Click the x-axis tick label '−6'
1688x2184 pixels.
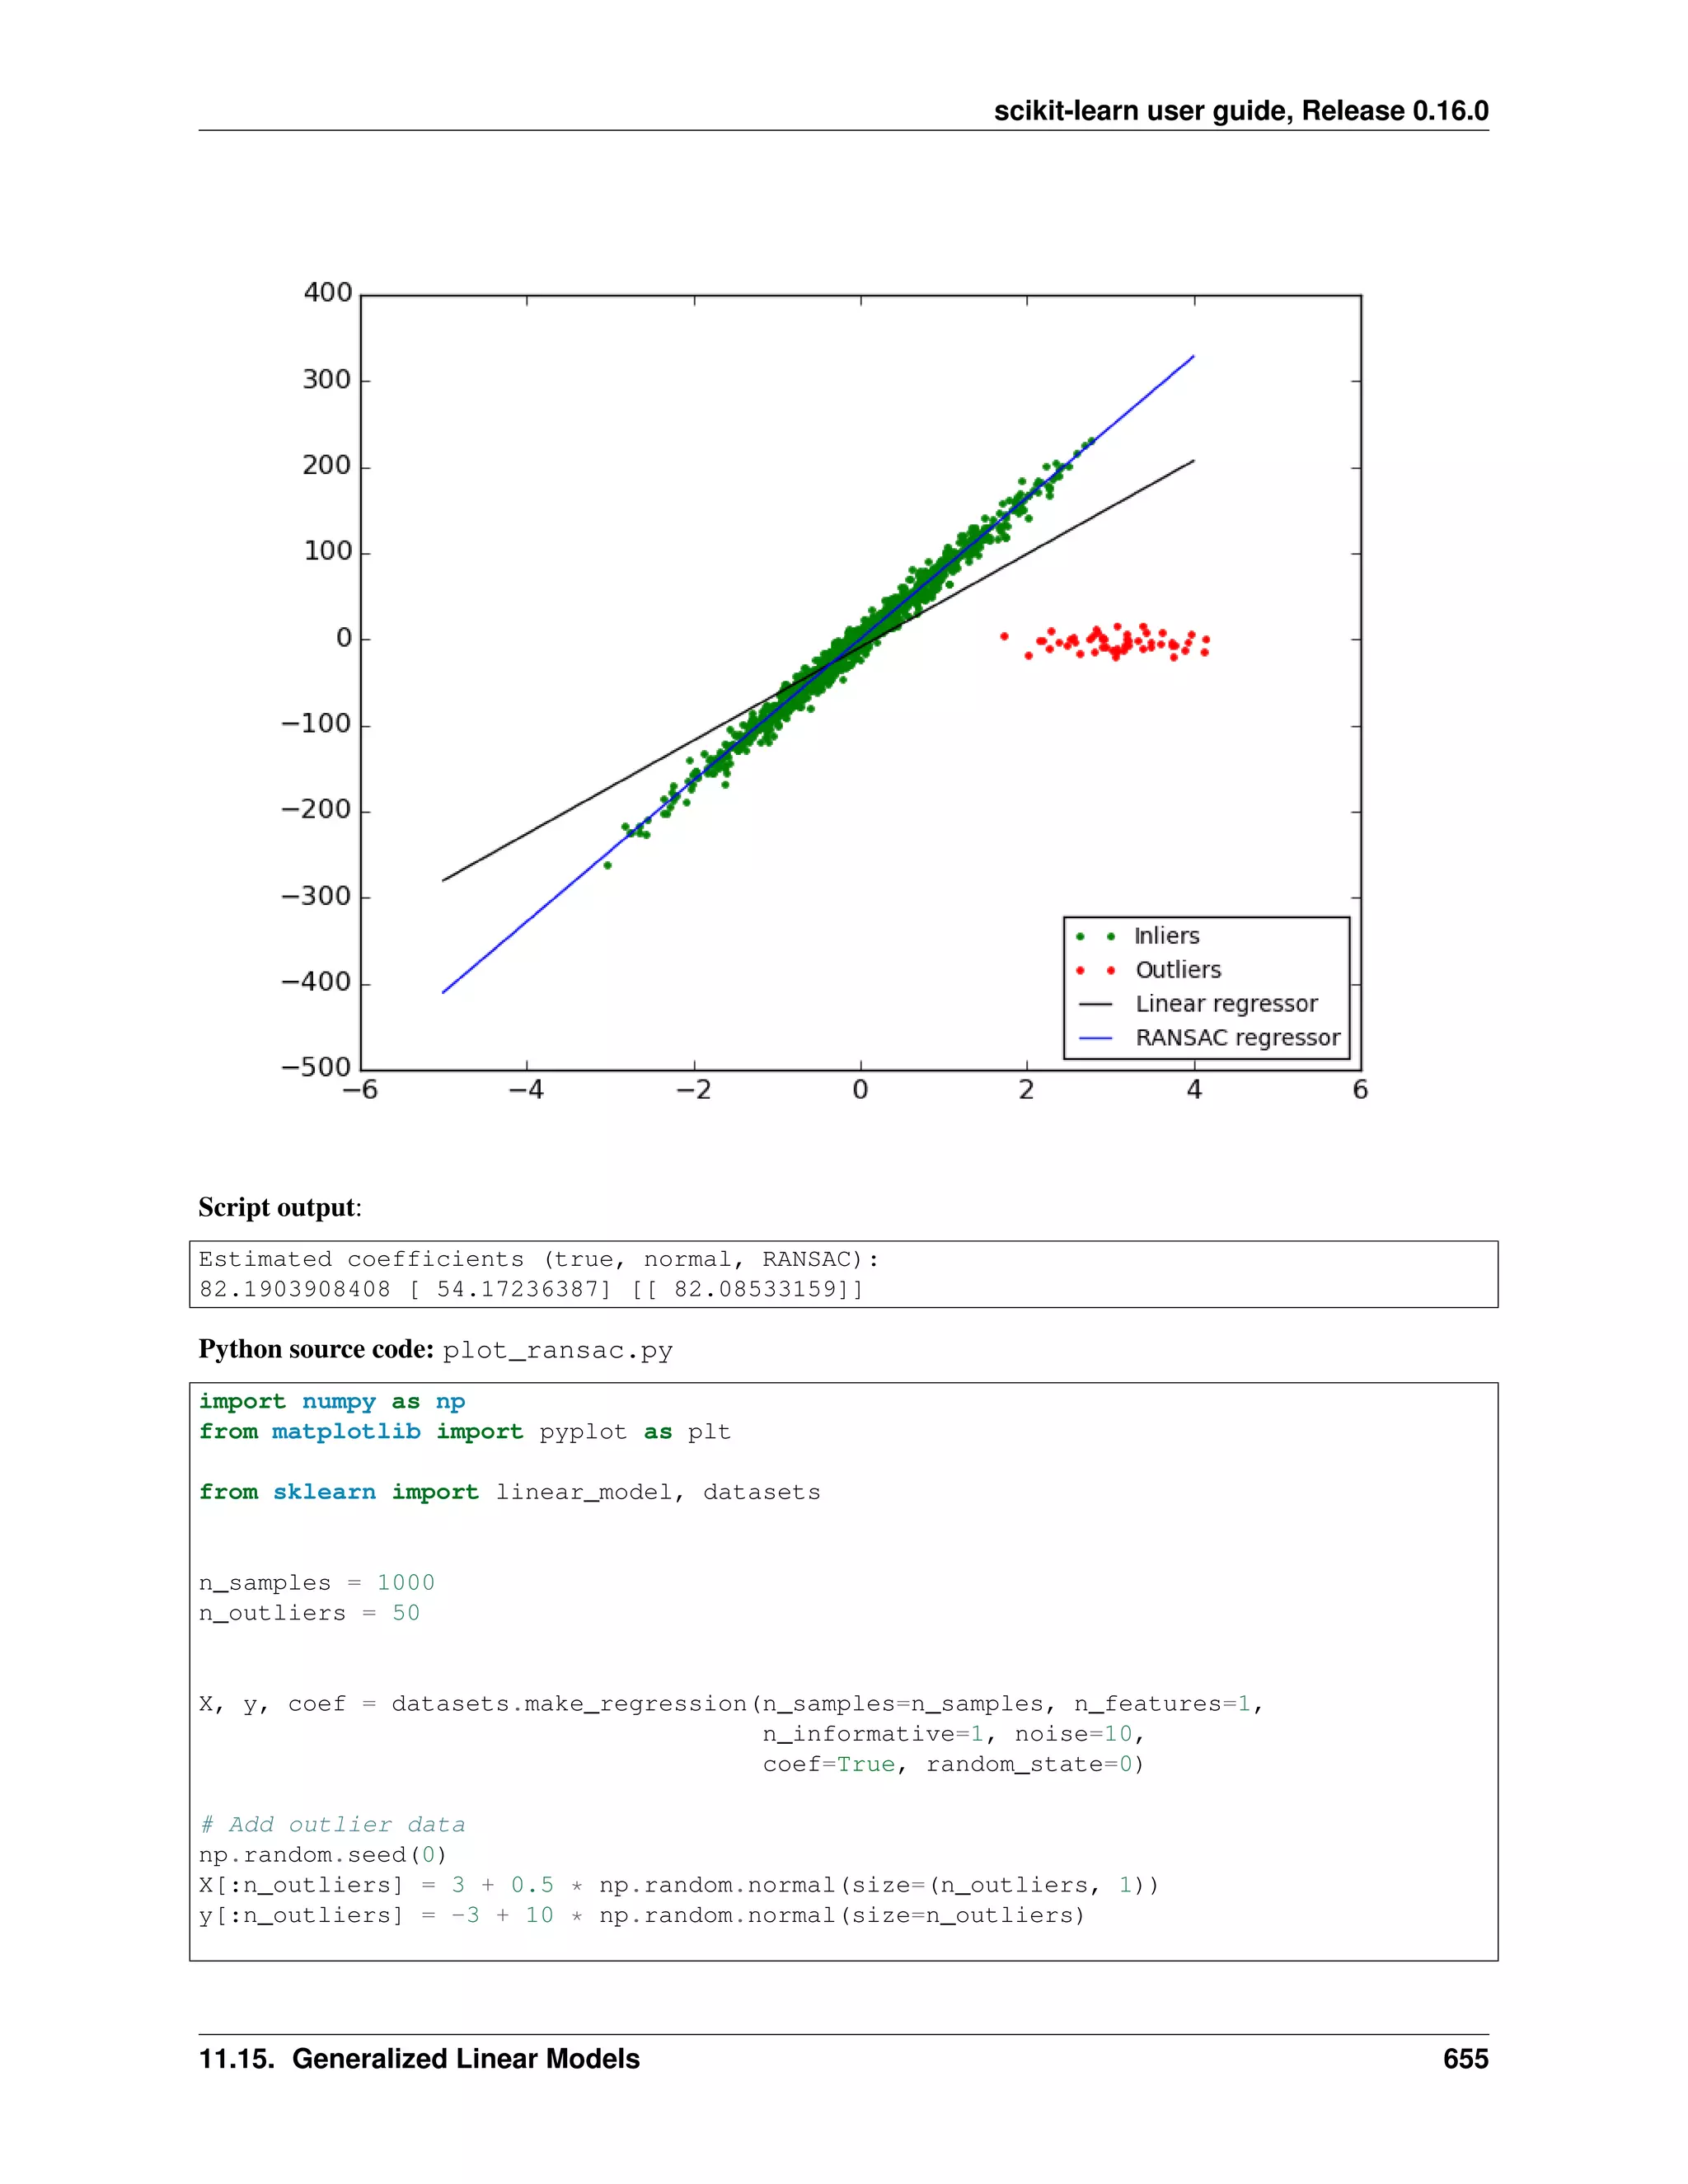(360, 1090)
